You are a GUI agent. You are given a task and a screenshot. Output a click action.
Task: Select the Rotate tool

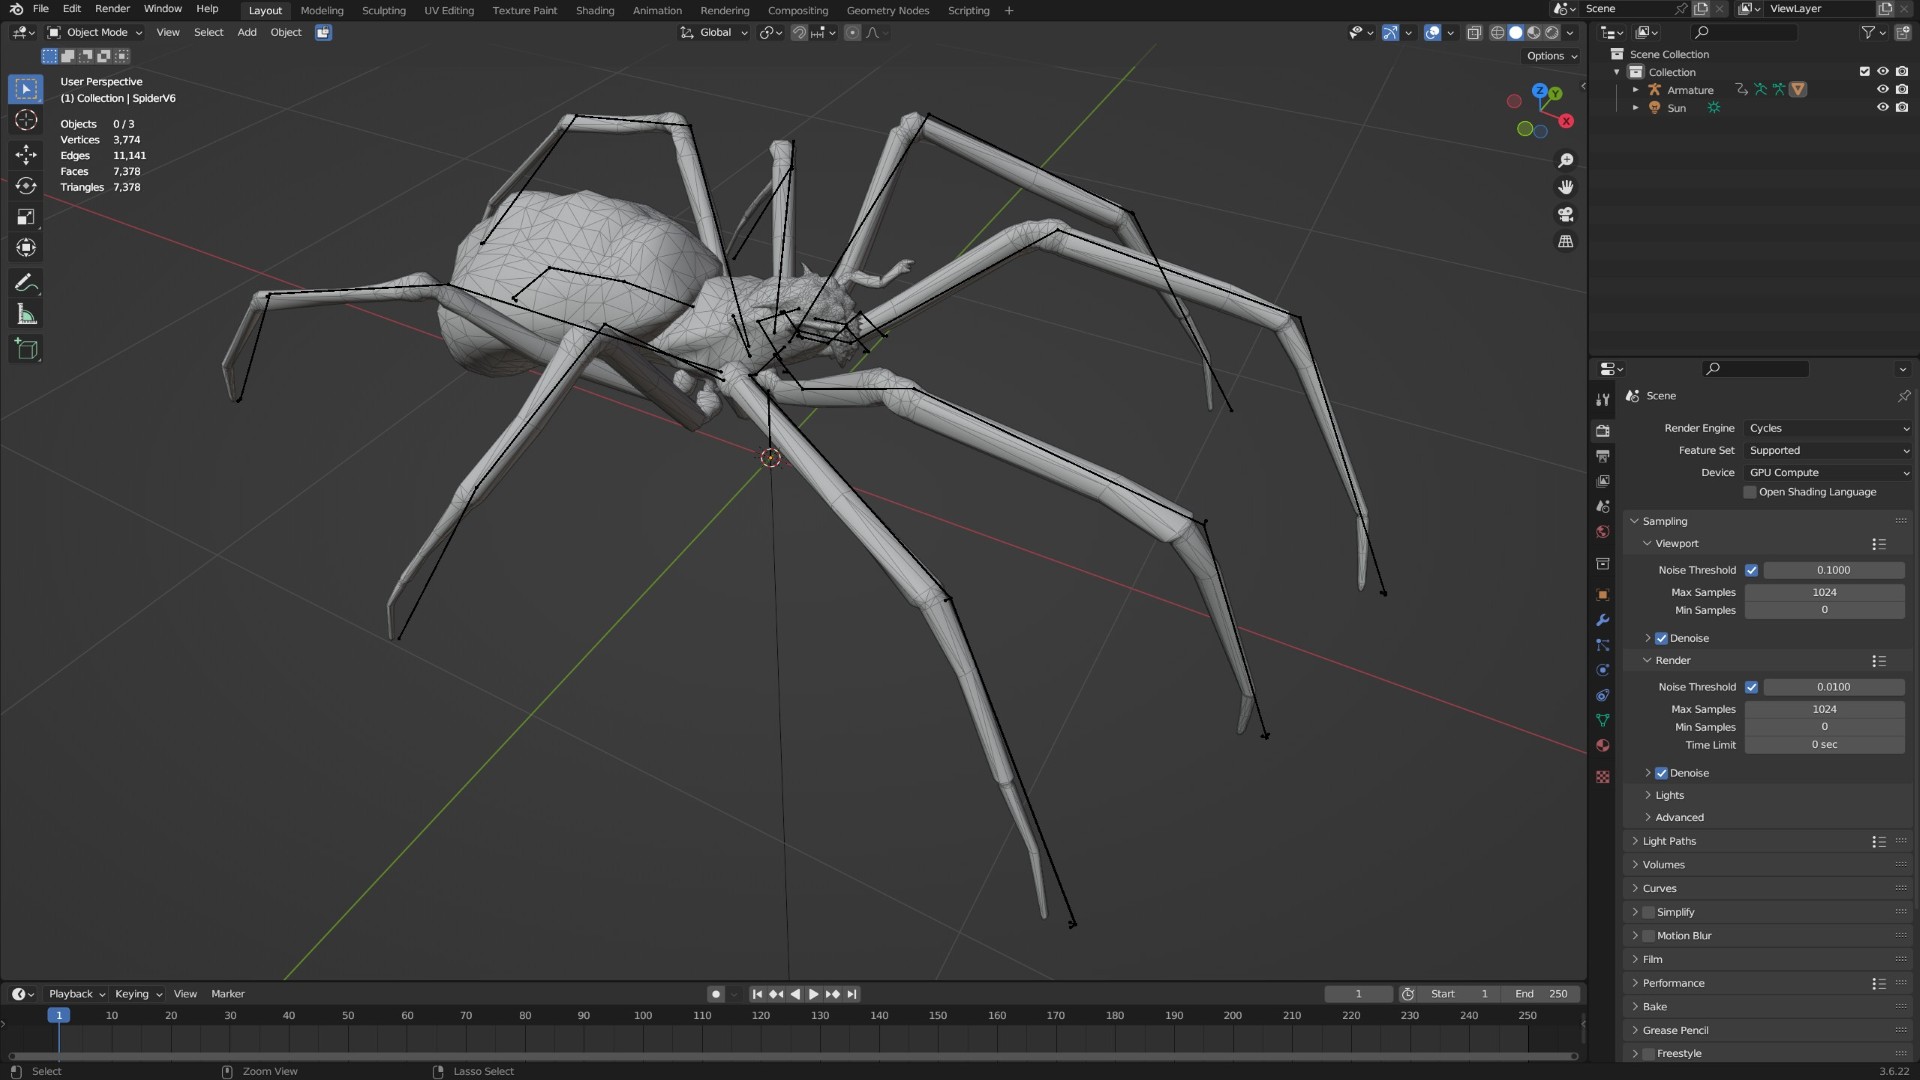pyautogui.click(x=26, y=186)
